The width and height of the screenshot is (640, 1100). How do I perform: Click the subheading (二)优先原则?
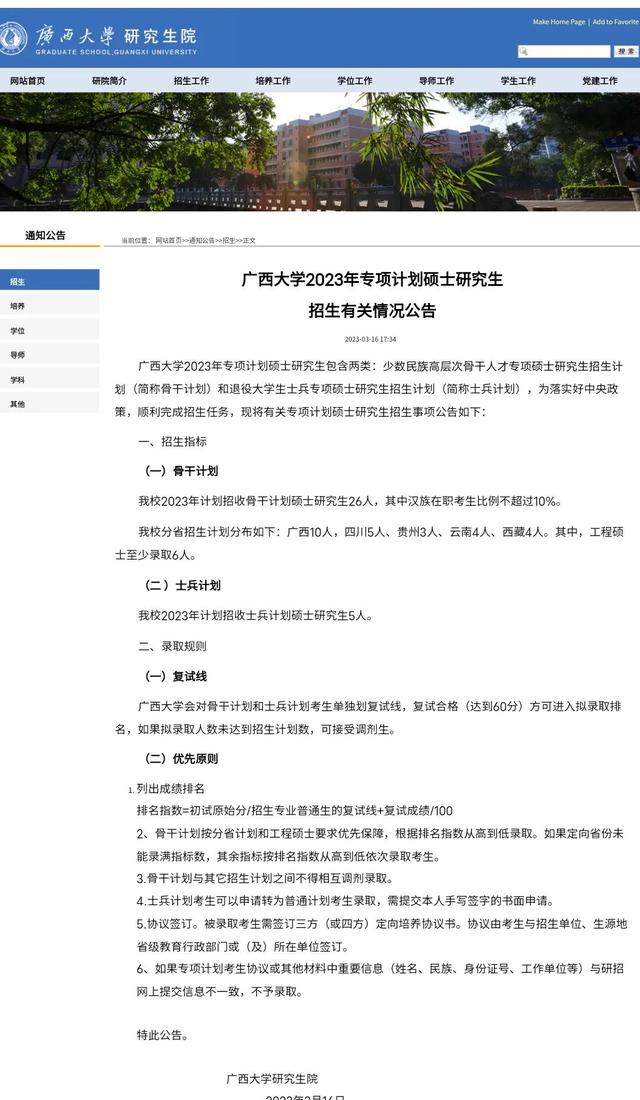[x=181, y=758]
